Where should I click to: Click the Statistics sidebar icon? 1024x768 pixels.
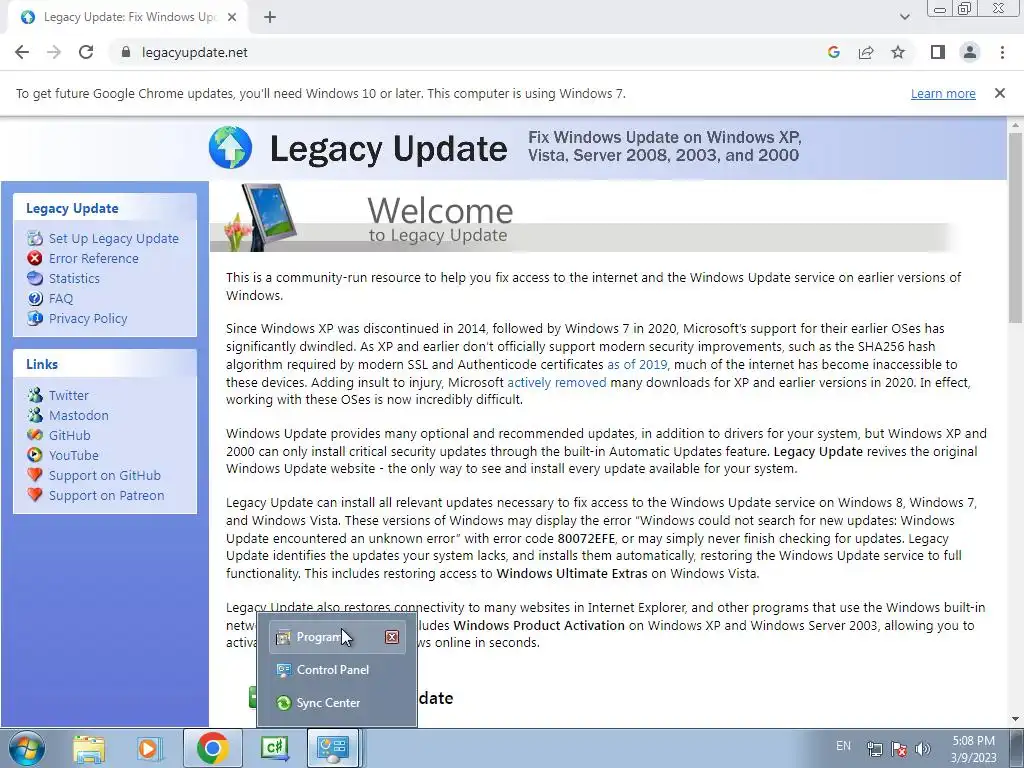coord(35,278)
